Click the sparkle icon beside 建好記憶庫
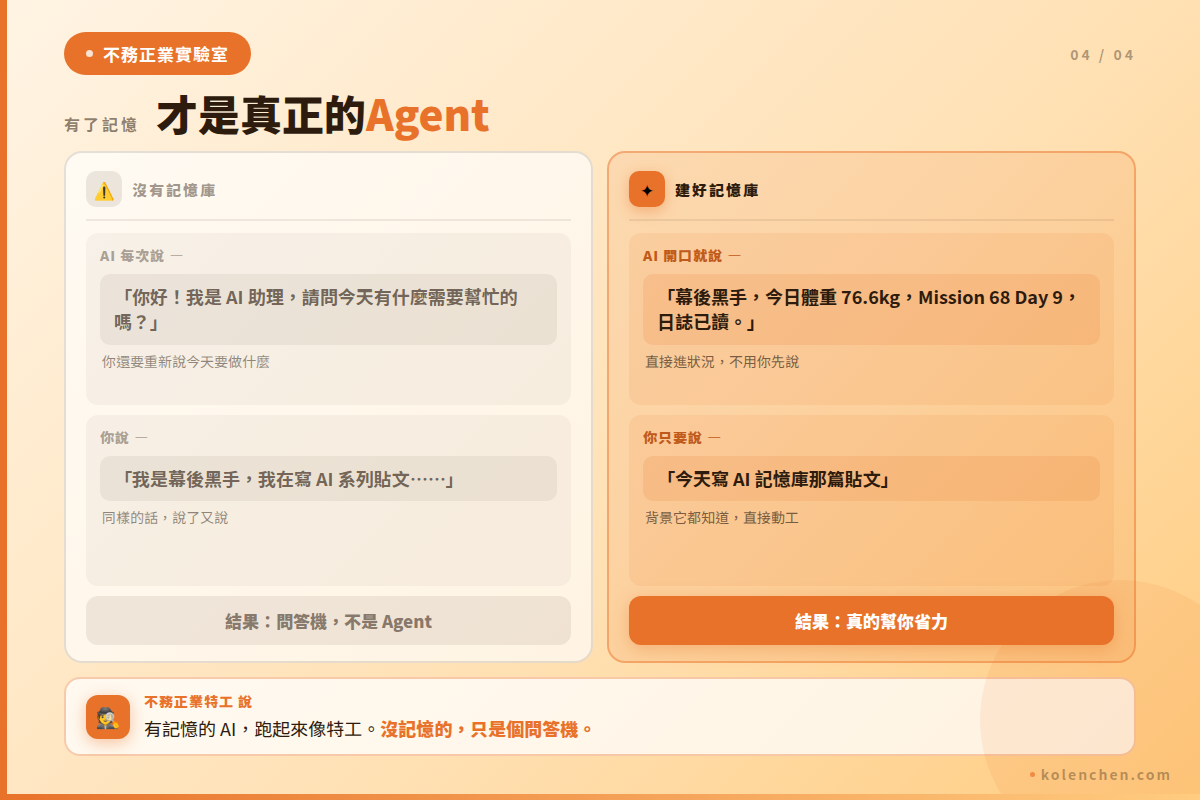1200x800 pixels. (647, 190)
